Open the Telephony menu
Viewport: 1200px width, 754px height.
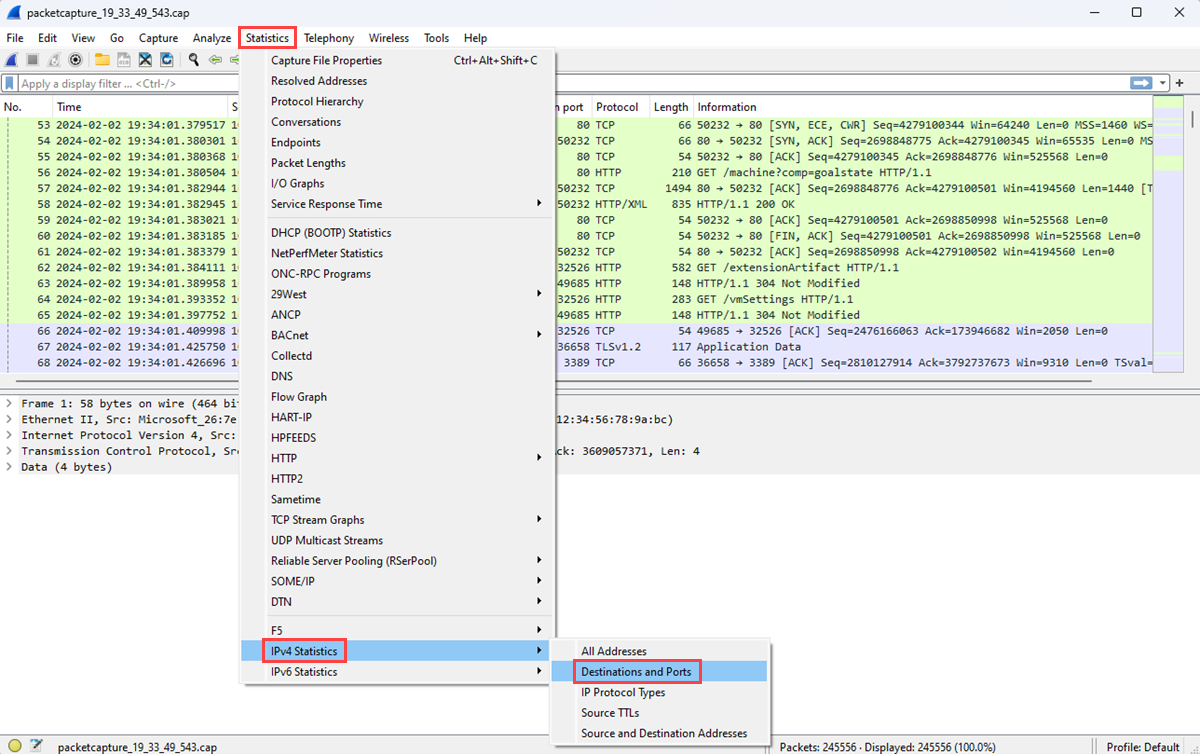click(x=329, y=37)
